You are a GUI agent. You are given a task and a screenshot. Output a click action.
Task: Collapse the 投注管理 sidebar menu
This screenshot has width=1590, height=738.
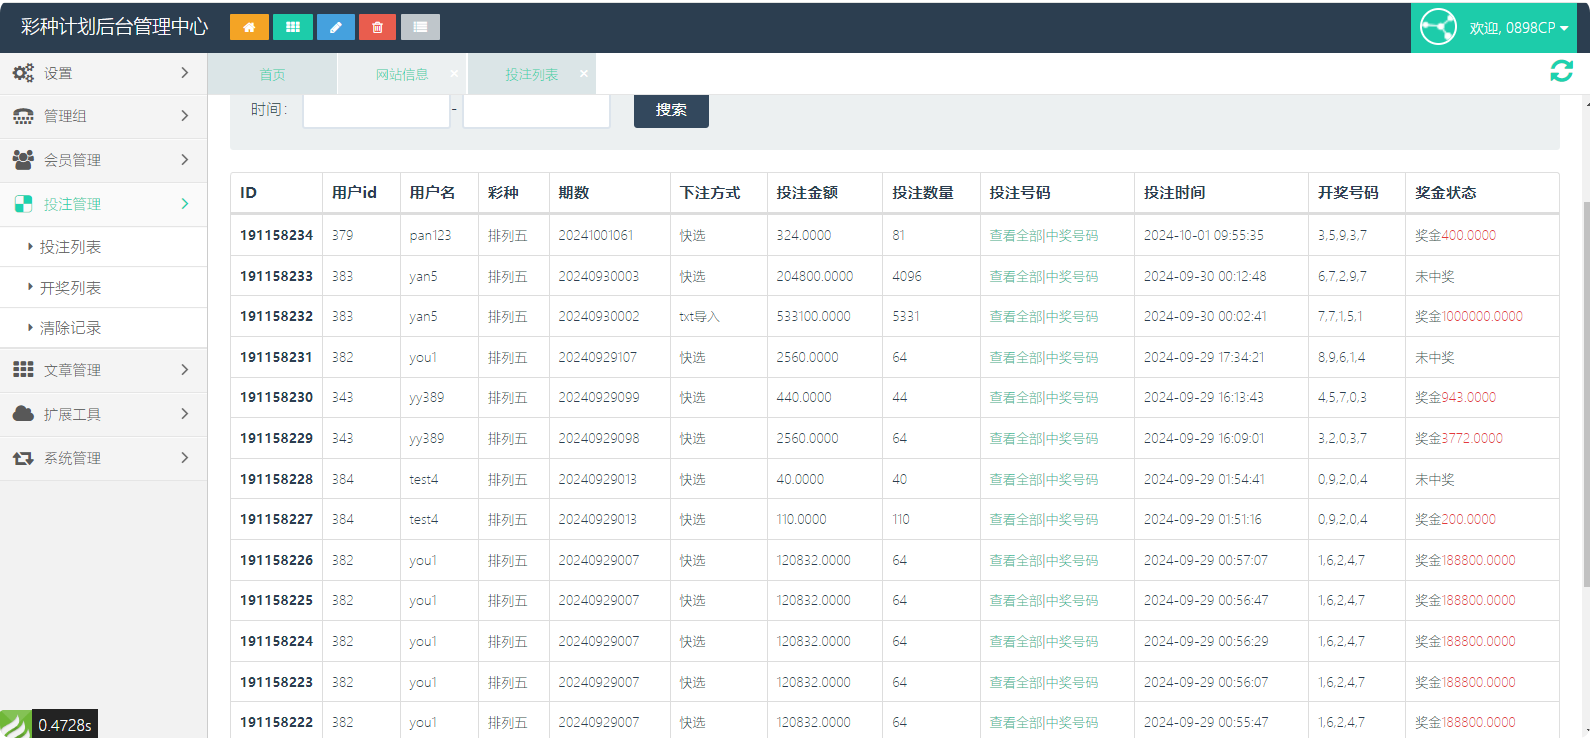click(x=103, y=204)
